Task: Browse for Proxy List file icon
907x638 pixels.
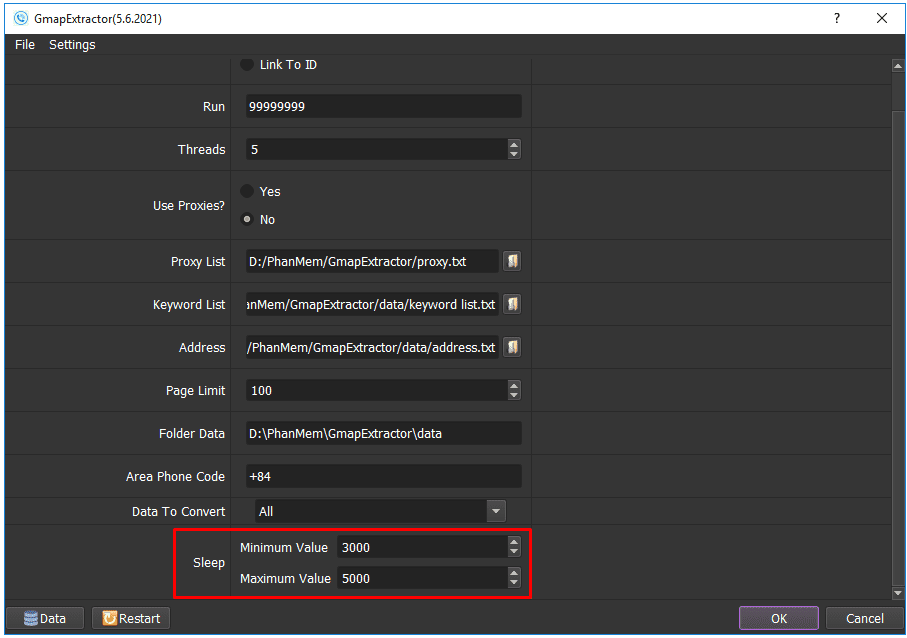Action: click(x=512, y=261)
